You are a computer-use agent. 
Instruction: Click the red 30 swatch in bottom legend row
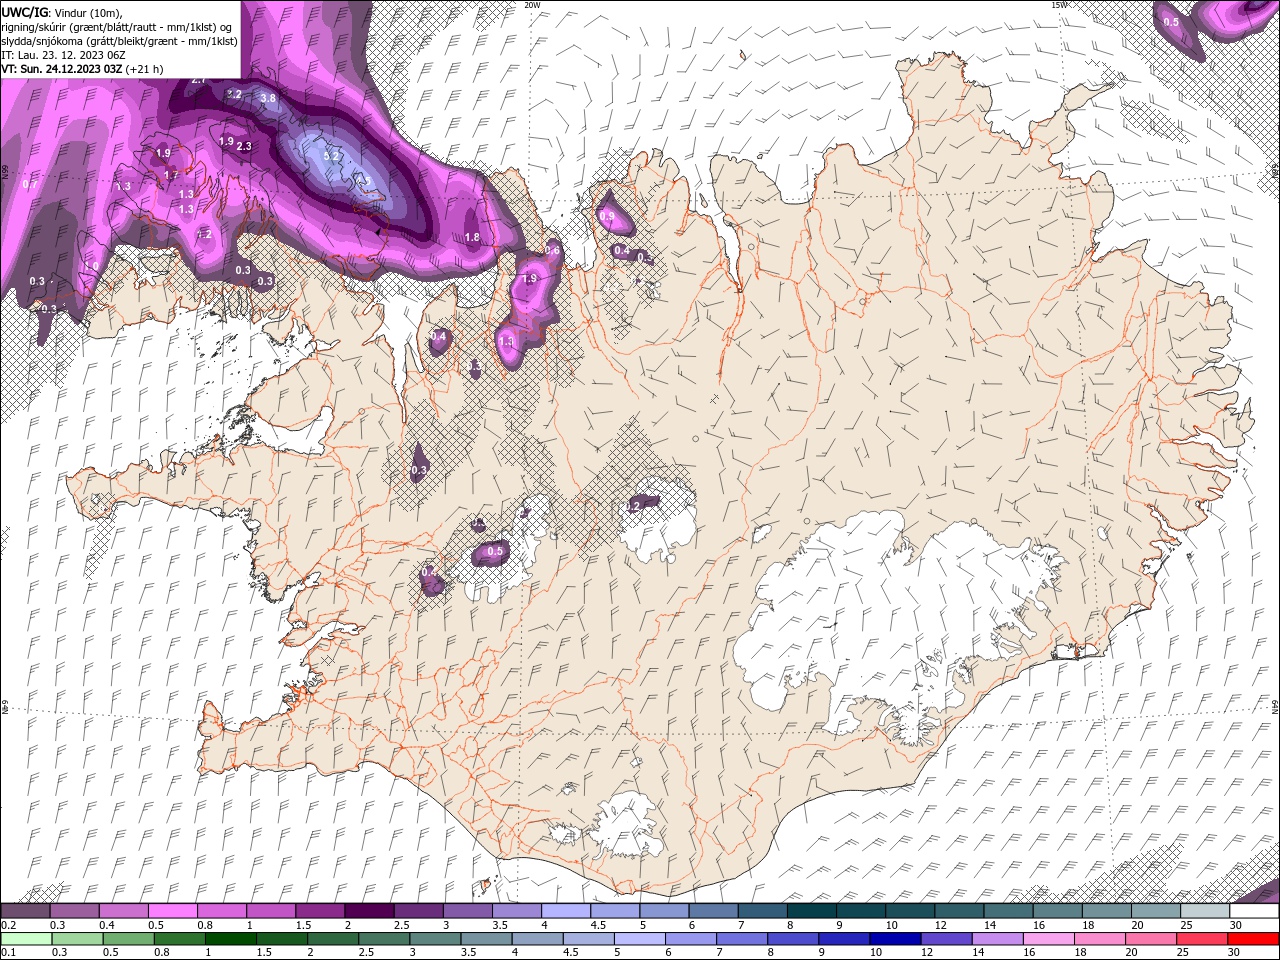point(1254,939)
